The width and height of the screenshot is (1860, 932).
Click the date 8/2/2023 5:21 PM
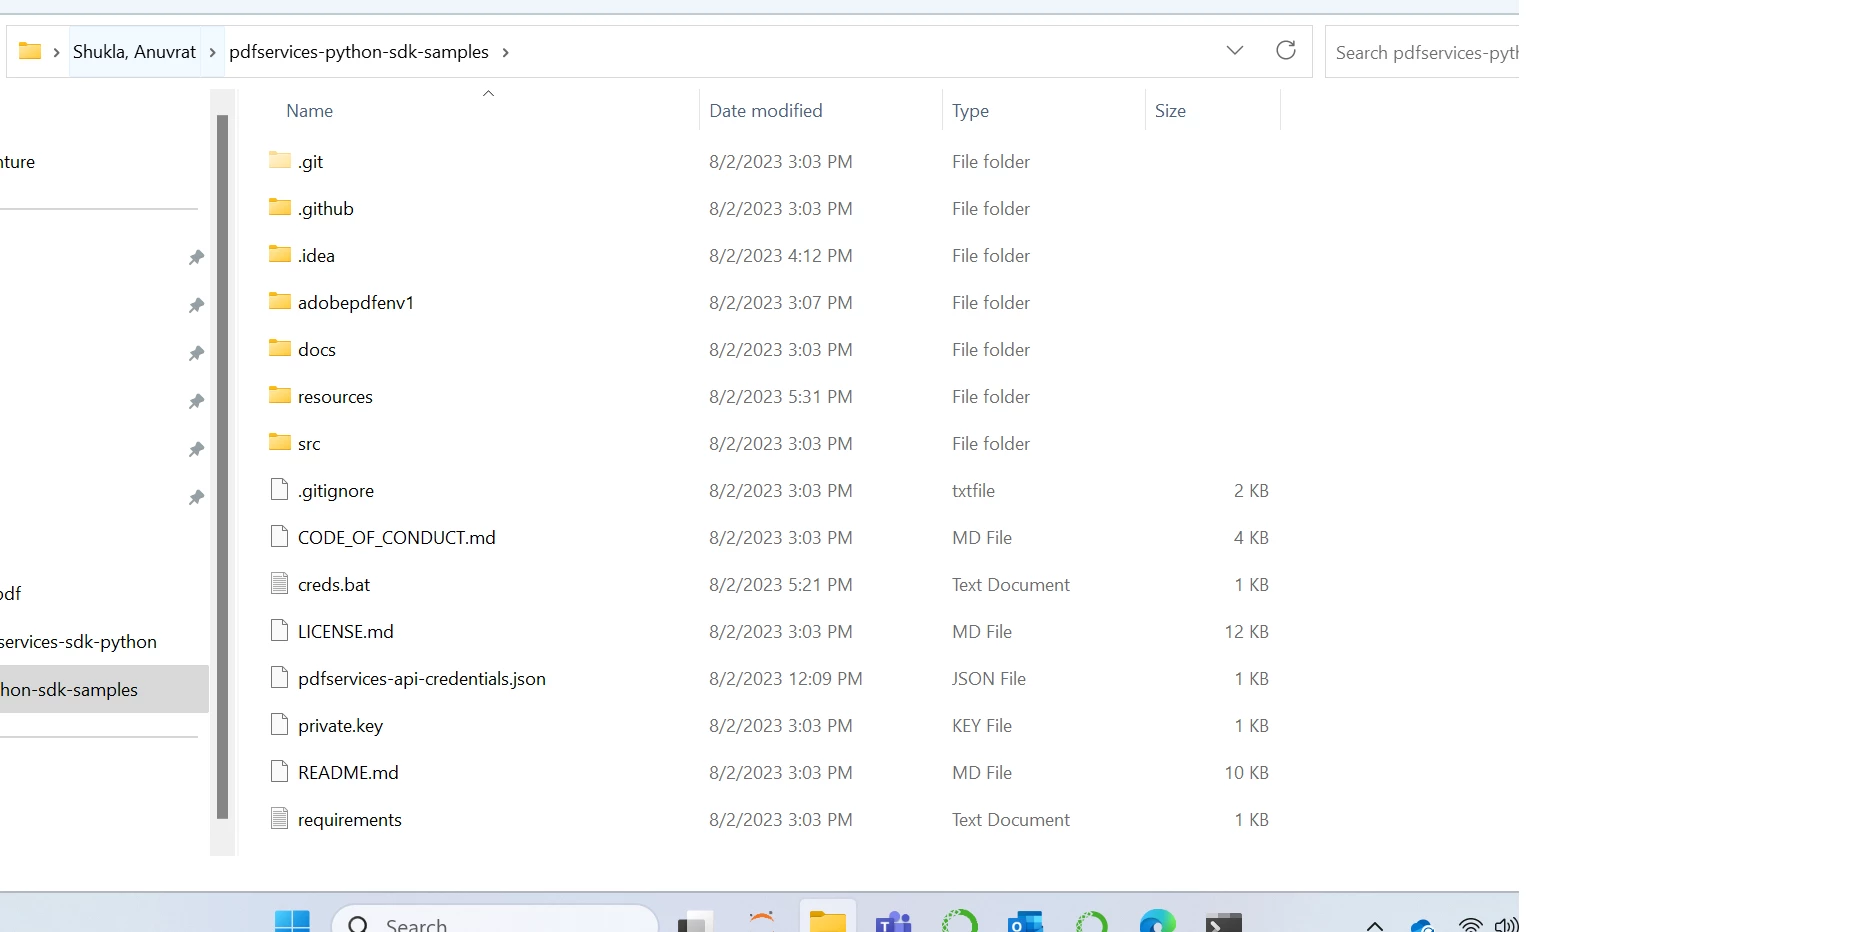(781, 584)
